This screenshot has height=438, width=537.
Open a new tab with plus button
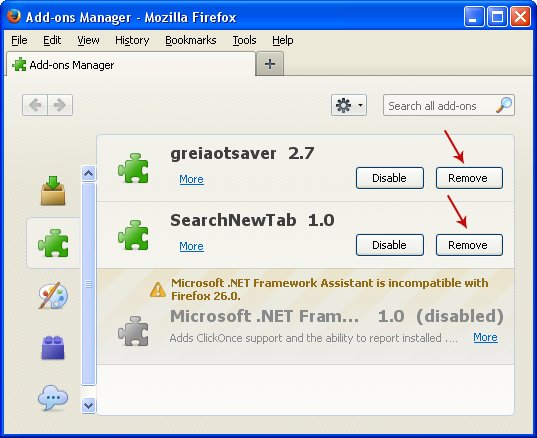[270, 64]
